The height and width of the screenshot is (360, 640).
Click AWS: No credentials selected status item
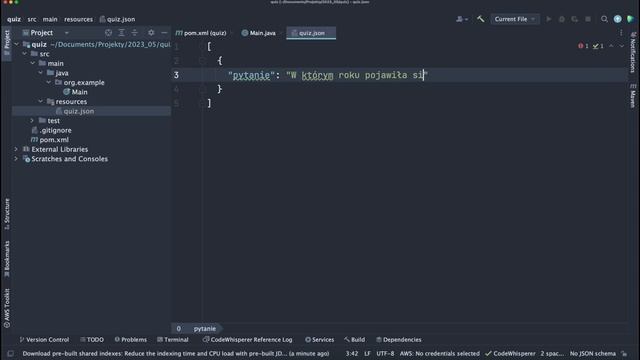tap(440, 353)
